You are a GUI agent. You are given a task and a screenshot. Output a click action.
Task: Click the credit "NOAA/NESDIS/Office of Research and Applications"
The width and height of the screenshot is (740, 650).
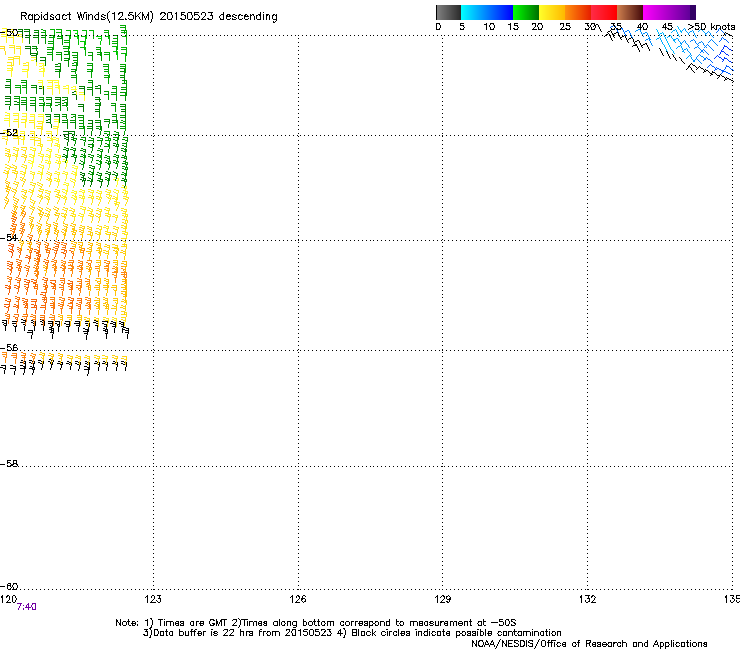click(x=589, y=644)
